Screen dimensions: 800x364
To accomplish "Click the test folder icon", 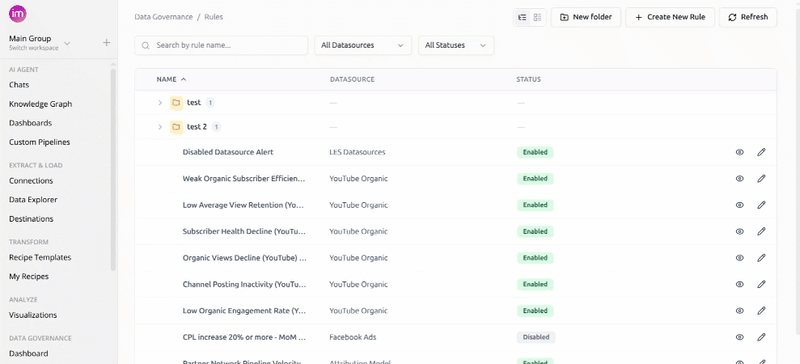I will [x=176, y=103].
